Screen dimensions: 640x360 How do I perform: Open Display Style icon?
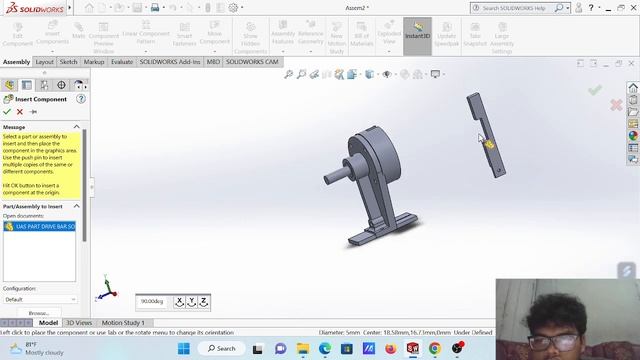click(369, 74)
